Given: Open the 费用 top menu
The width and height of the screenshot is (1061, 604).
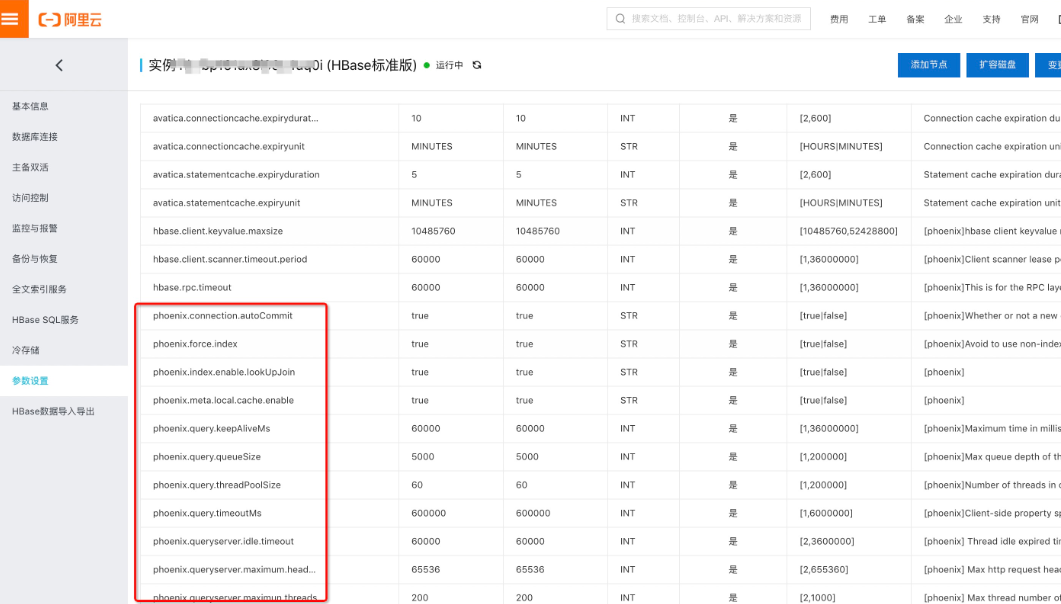Looking at the screenshot, I should click(839, 19).
